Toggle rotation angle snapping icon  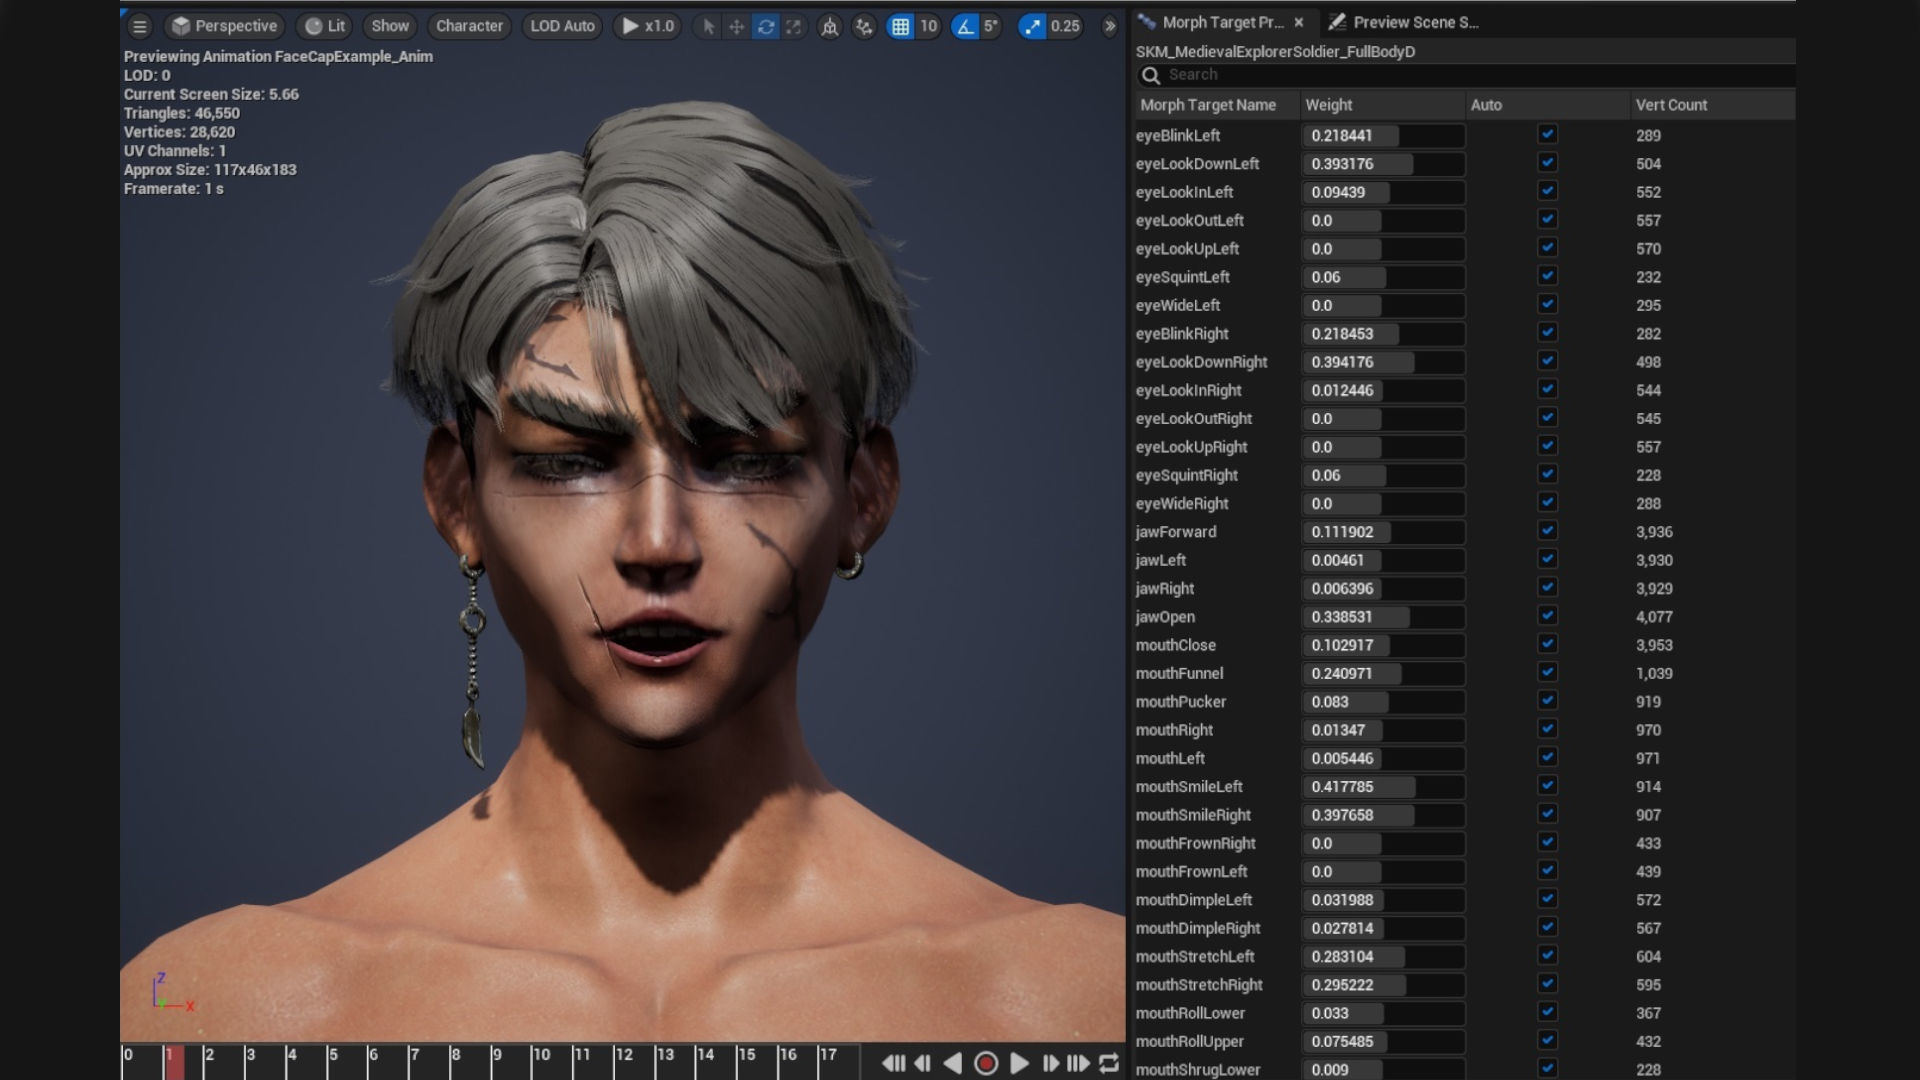[964, 26]
